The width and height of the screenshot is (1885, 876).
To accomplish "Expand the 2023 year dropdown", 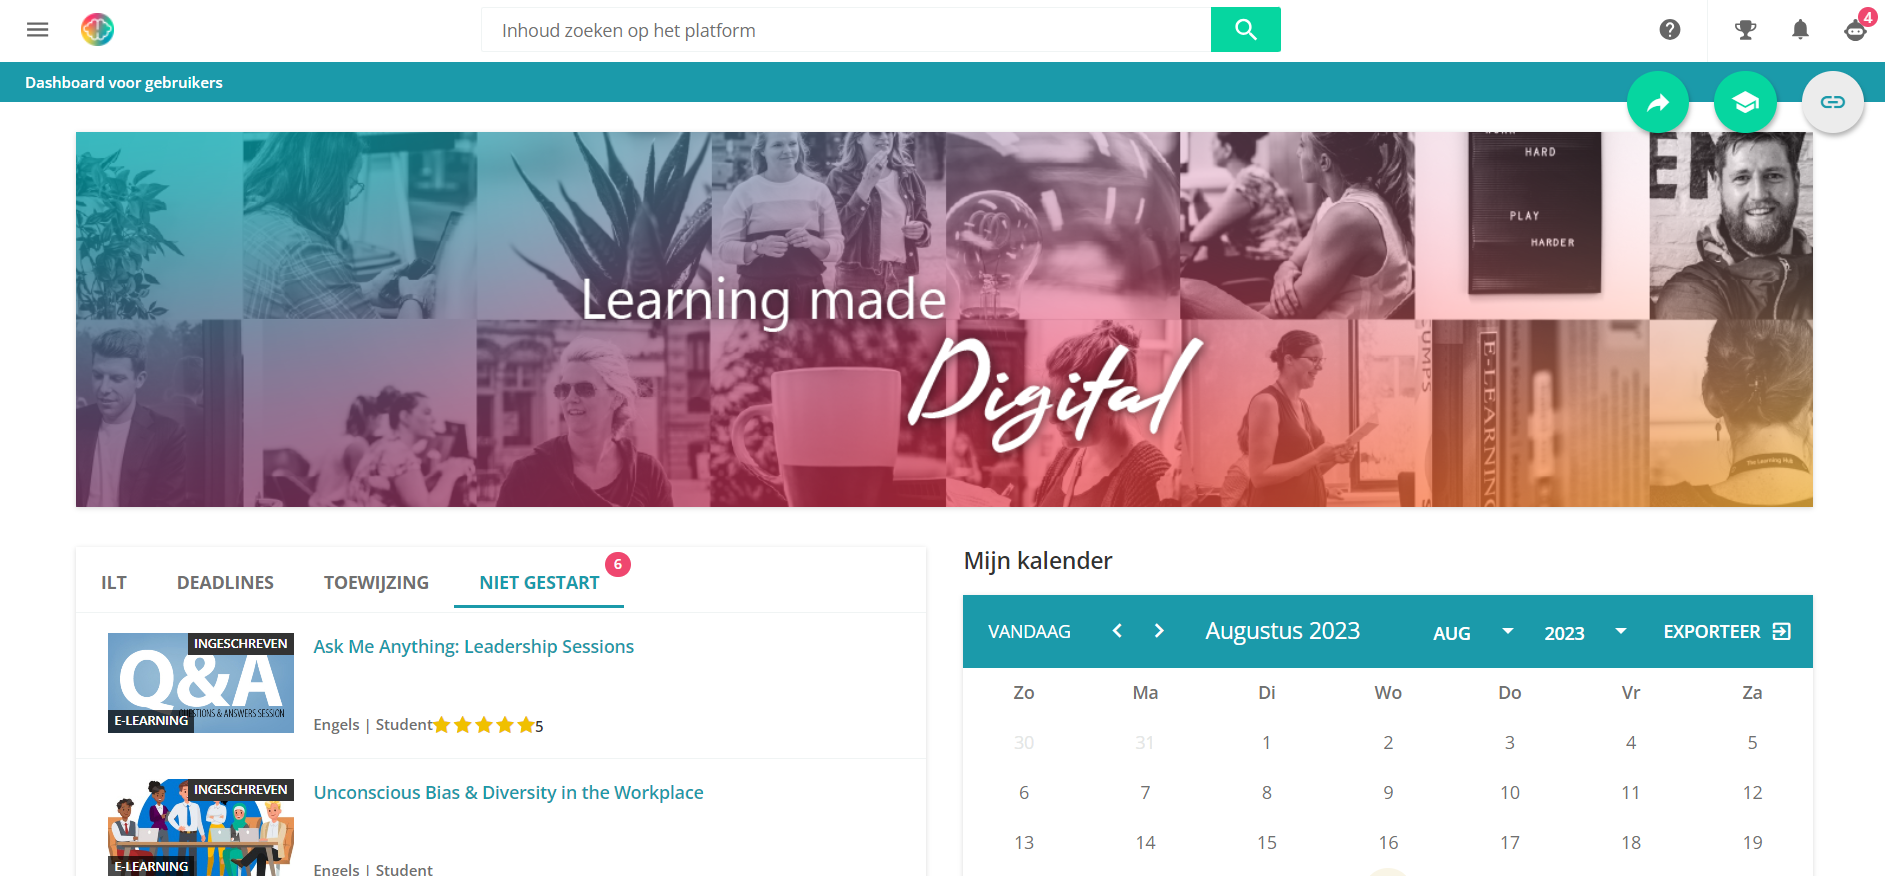I will [1585, 632].
